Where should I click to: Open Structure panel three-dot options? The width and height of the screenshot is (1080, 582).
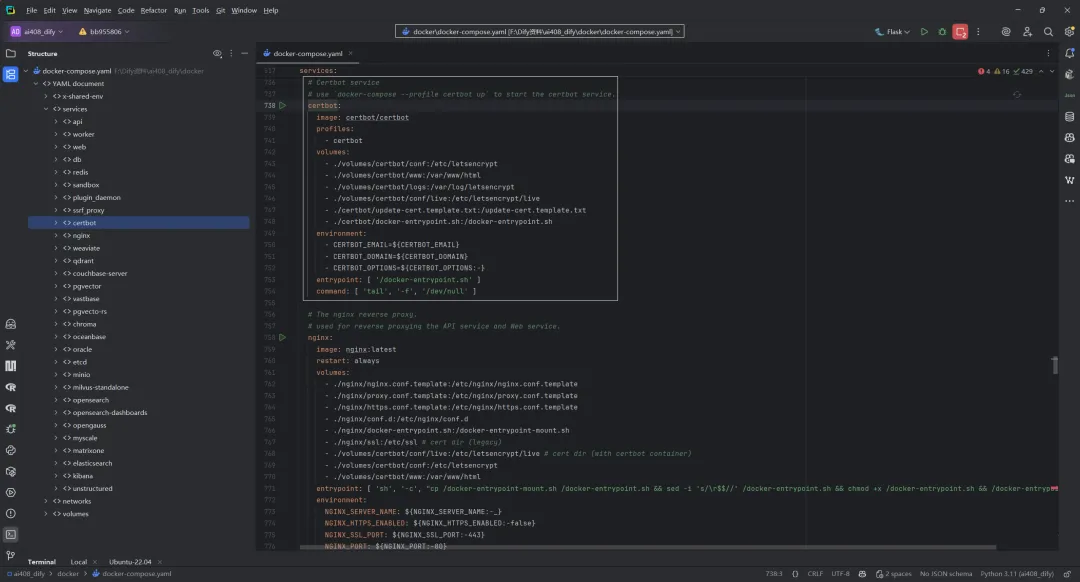click(231, 53)
